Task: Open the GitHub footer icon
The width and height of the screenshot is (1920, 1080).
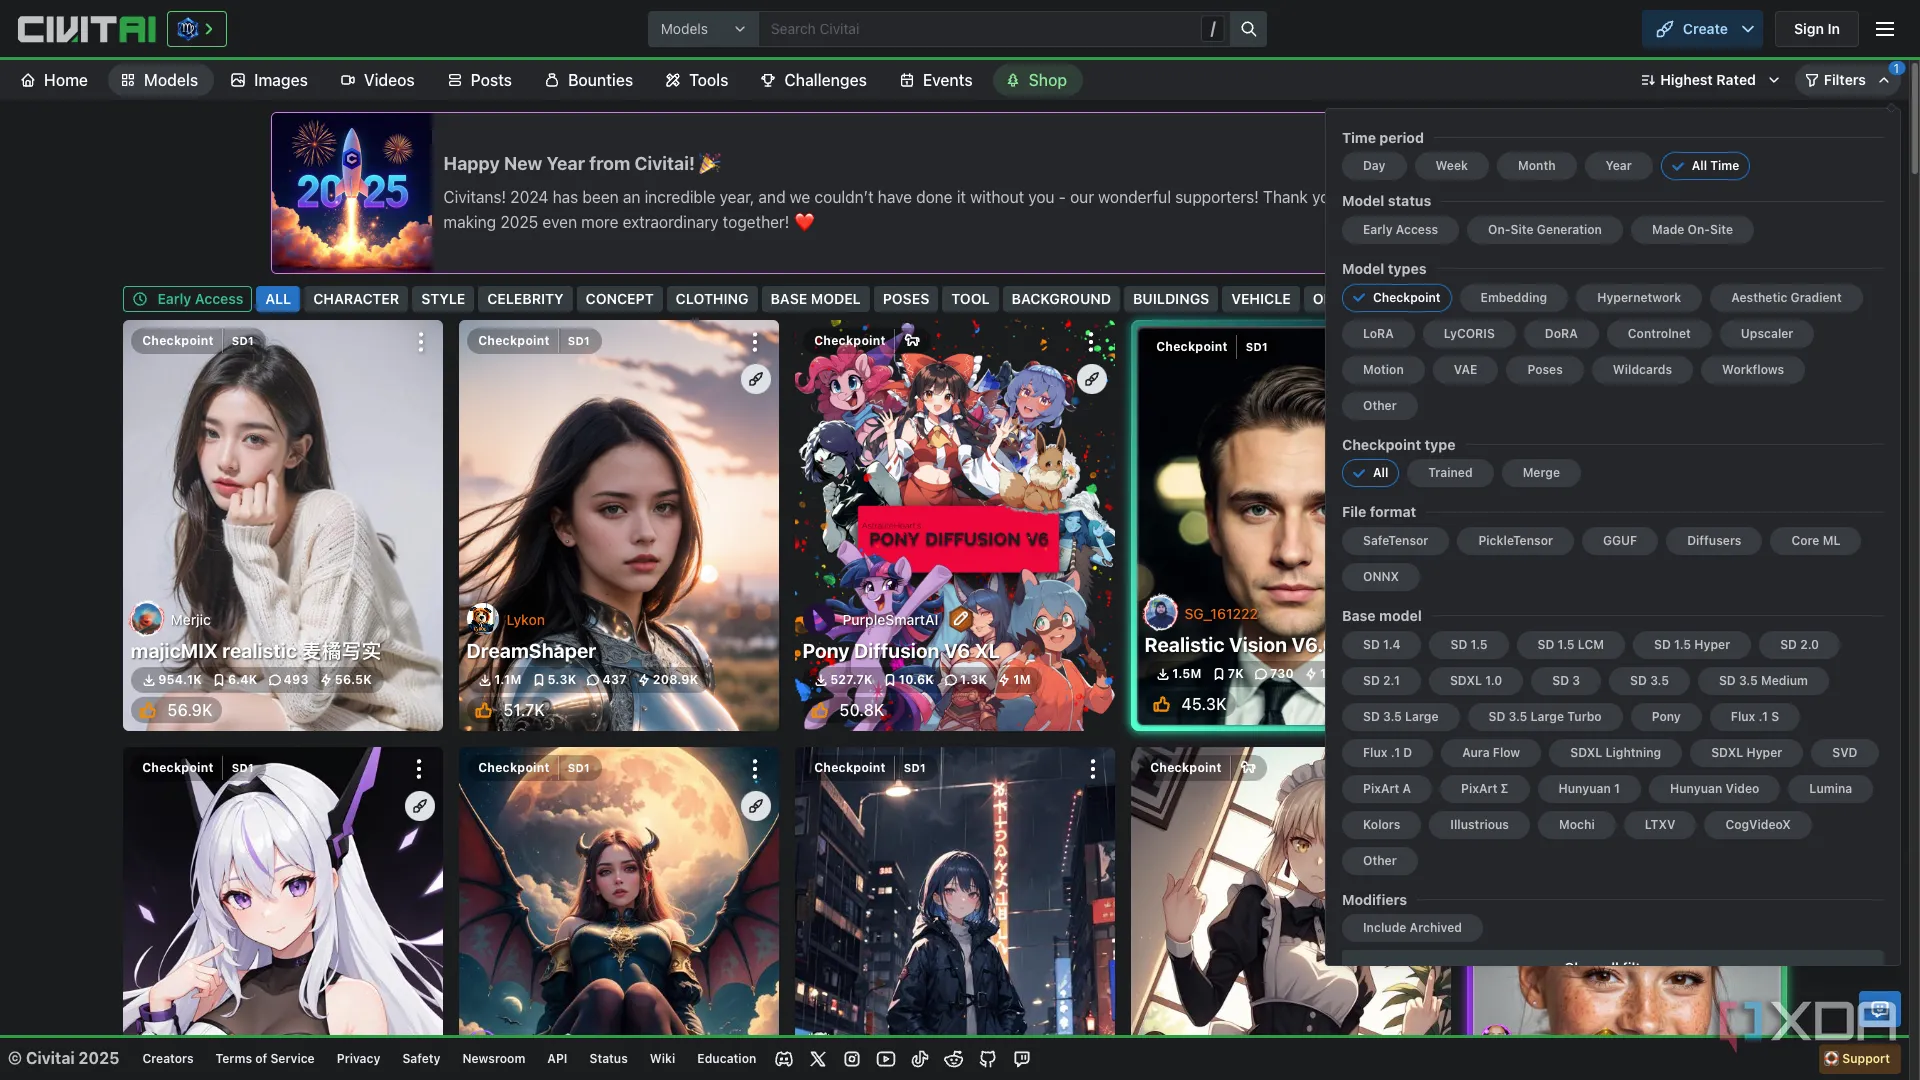Action: point(988,1059)
